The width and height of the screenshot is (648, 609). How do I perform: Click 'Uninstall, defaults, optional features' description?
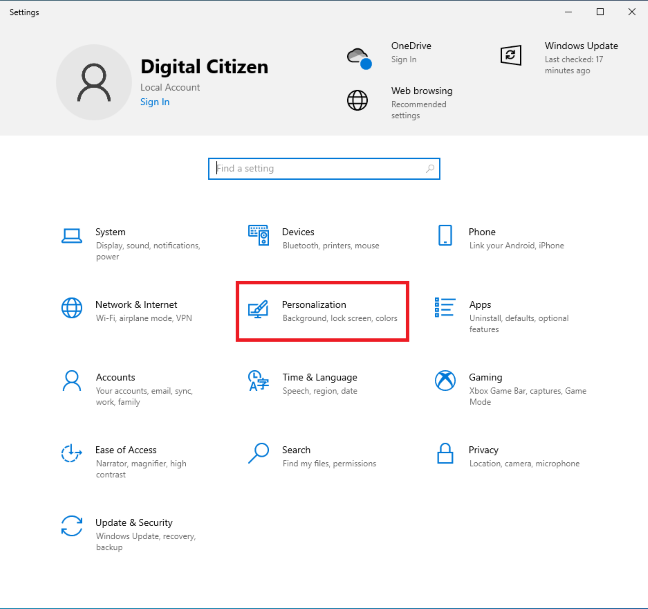[519, 324]
